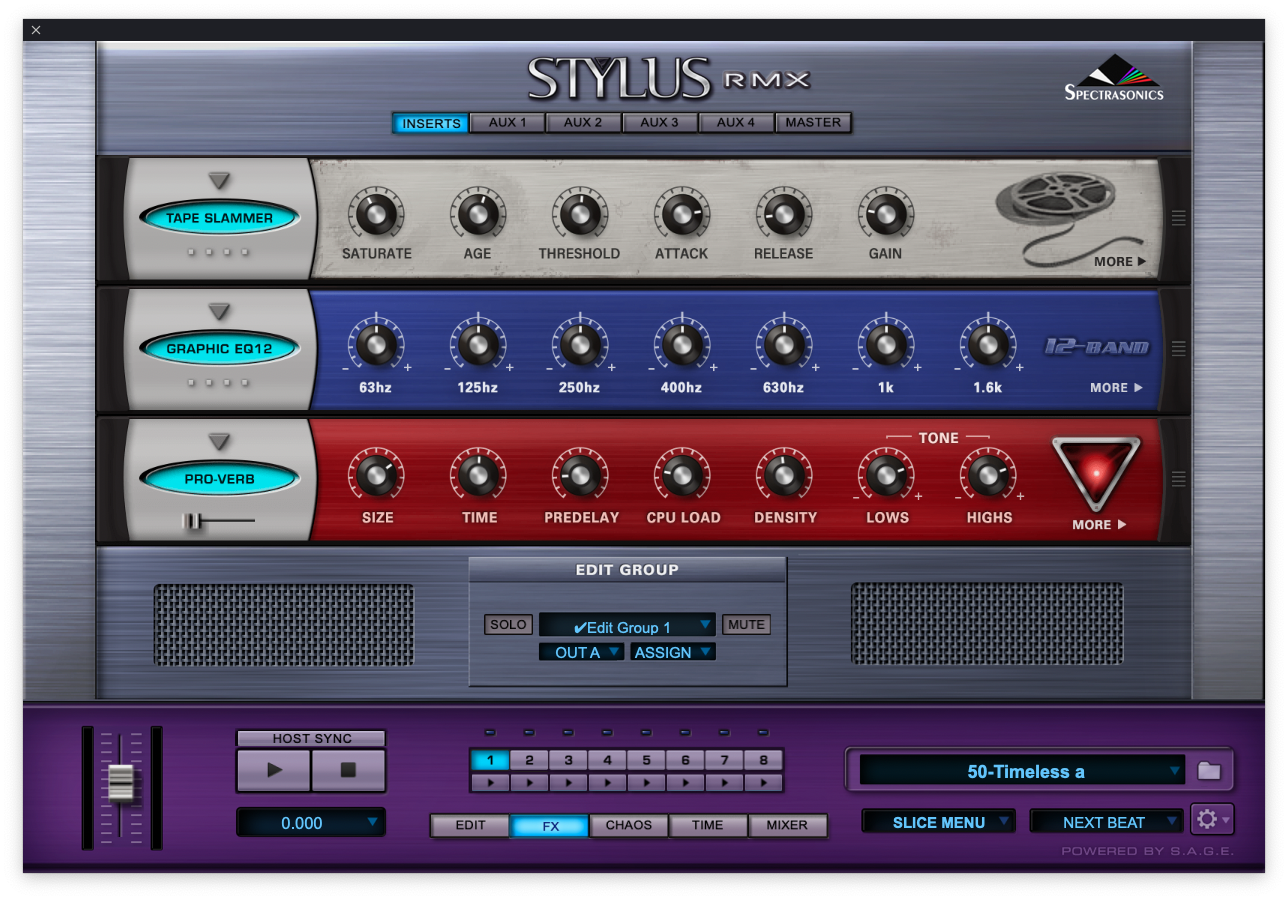Click the 250hz EQ band knob

coord(580,345)
